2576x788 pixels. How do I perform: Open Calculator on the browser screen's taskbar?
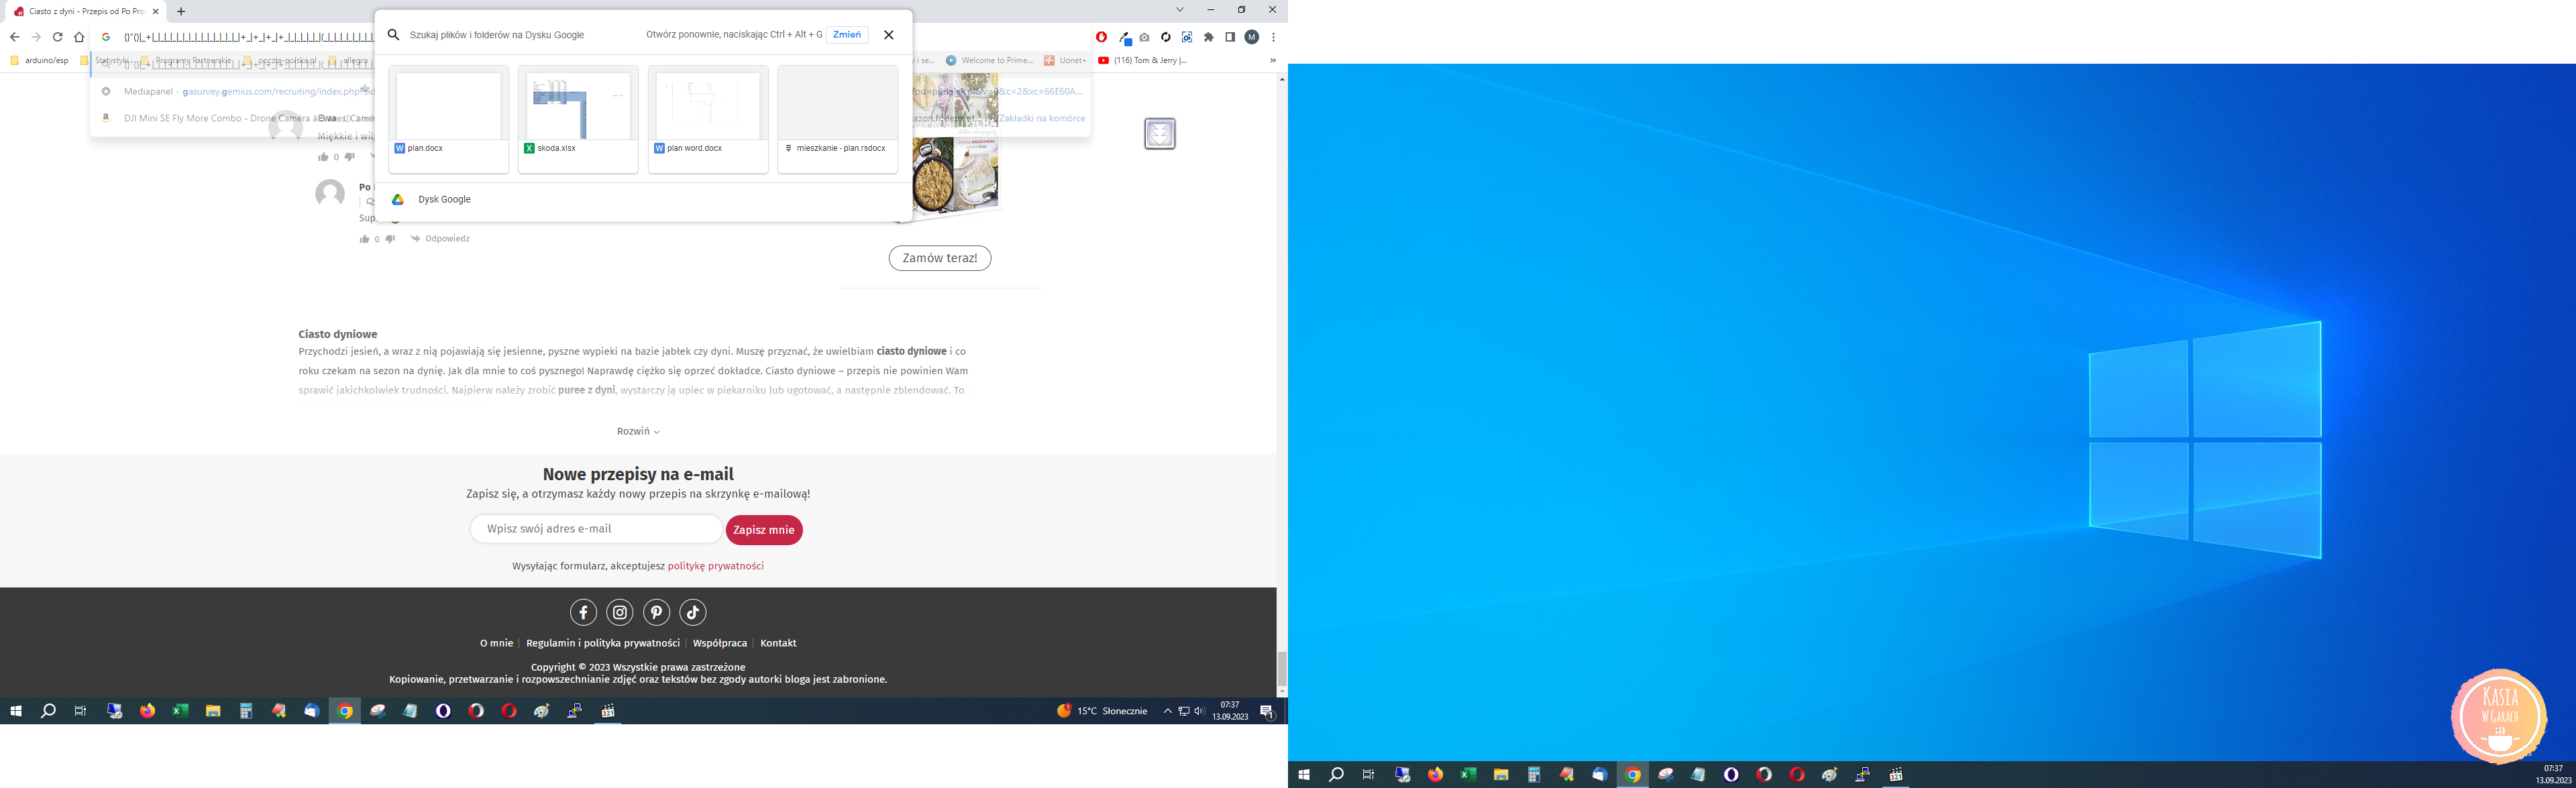click(246, 711)
